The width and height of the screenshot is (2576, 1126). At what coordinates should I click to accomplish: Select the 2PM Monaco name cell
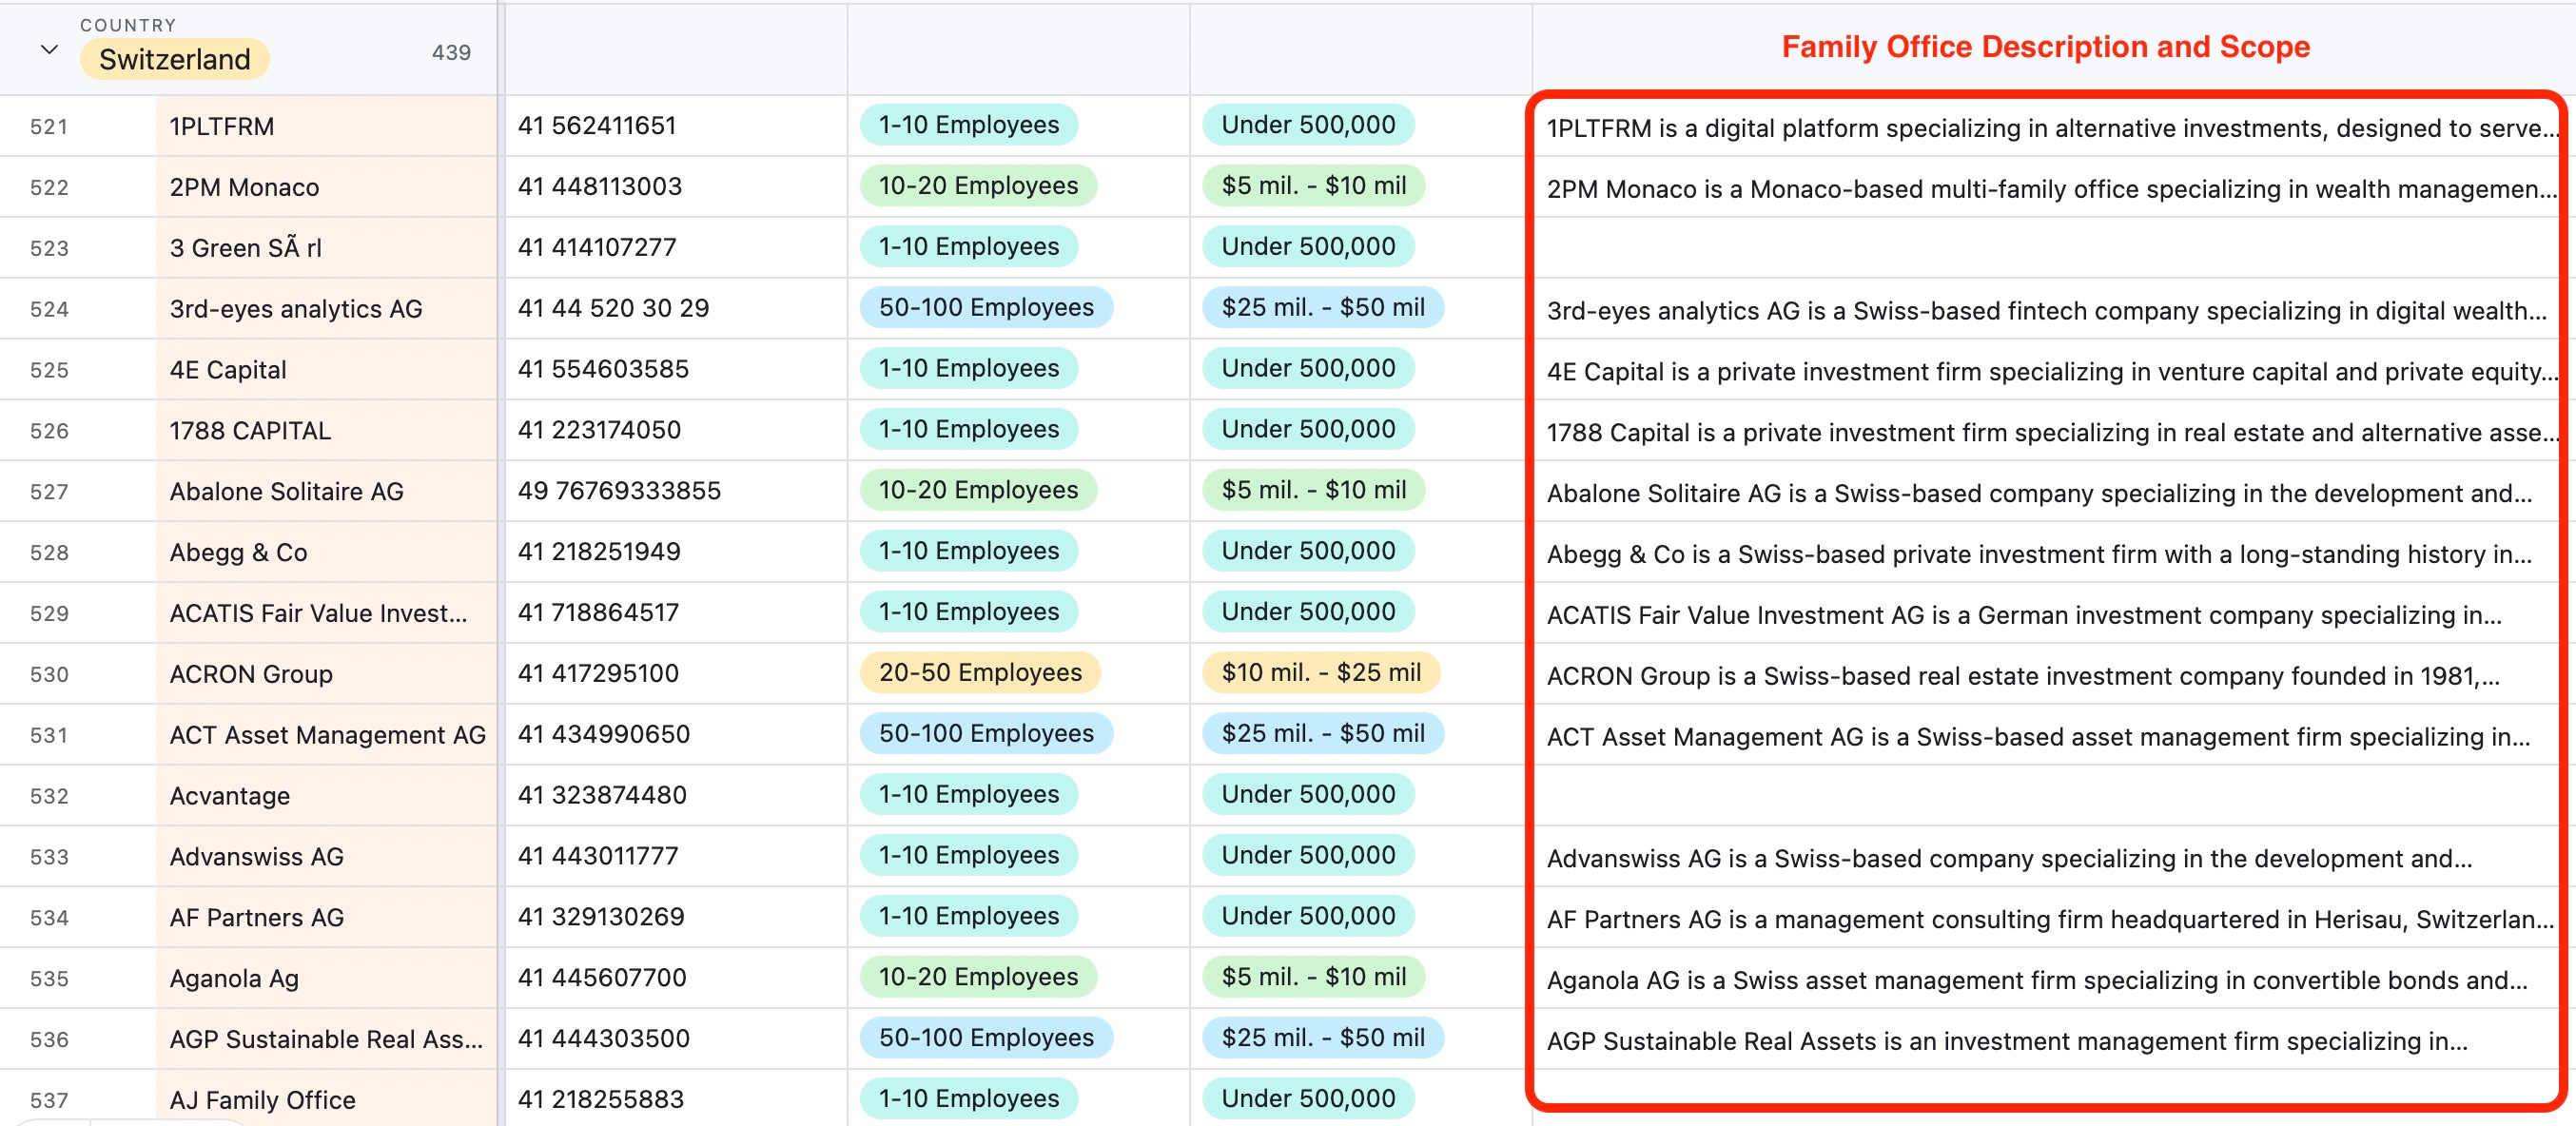[x=244, y=188]
